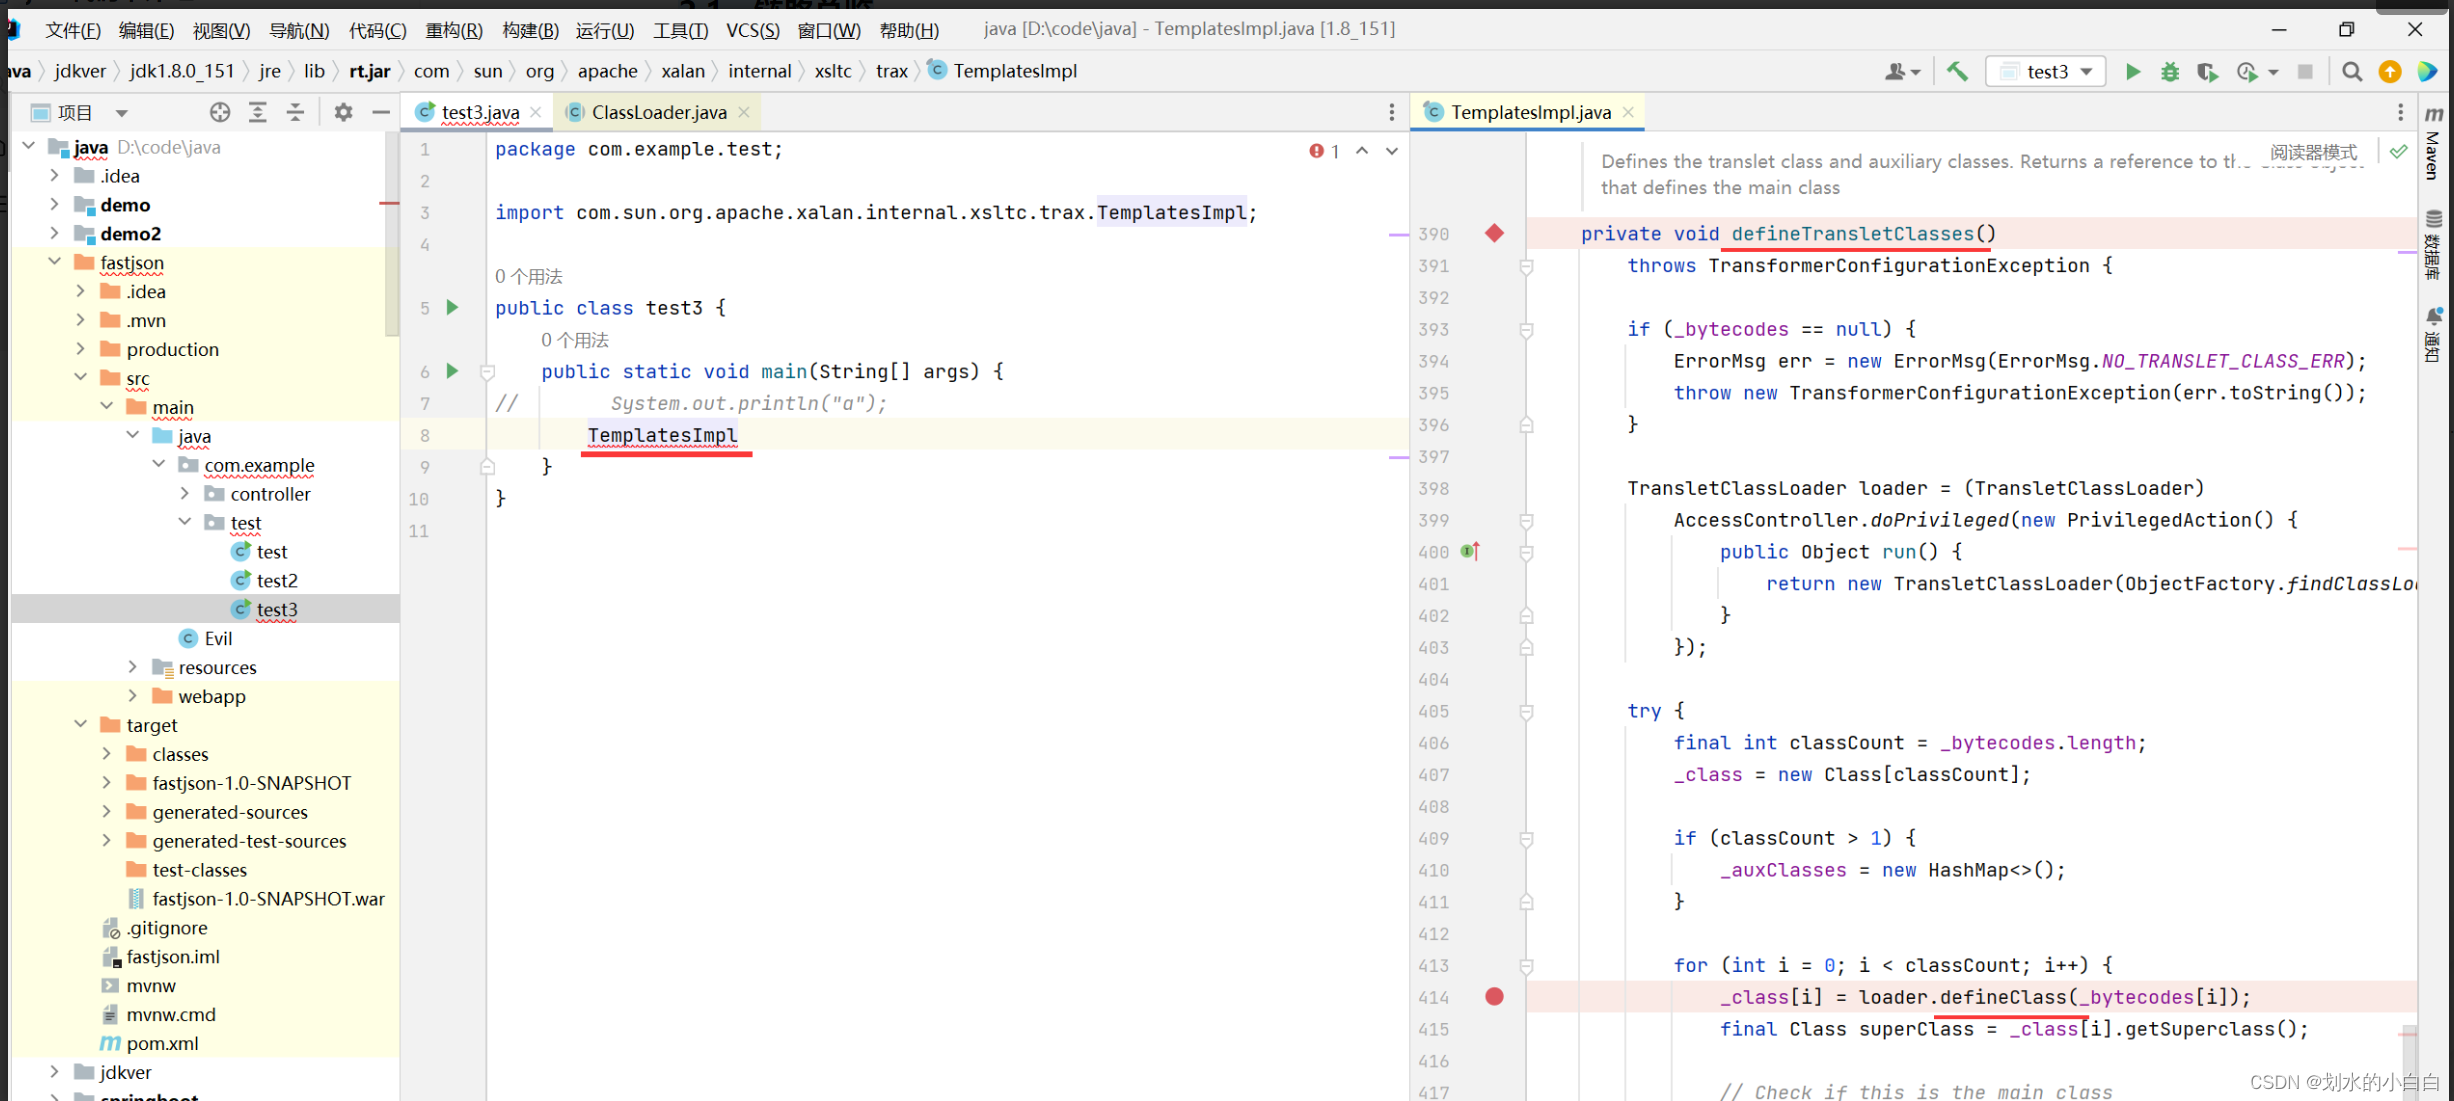This screenshot has width=2454, height=1101.
Task: Click the Build hammer icon
Action: pos(1957,72)
